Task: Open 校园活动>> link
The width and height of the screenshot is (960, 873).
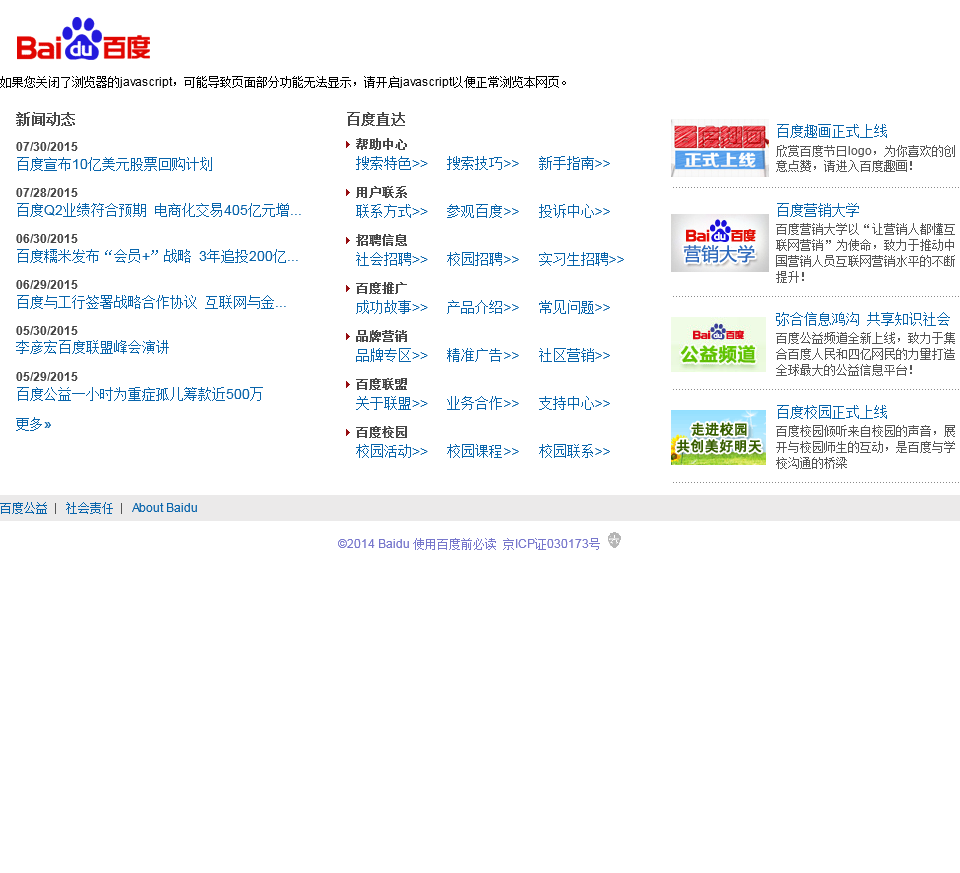Action: click(x=392, y=451)
